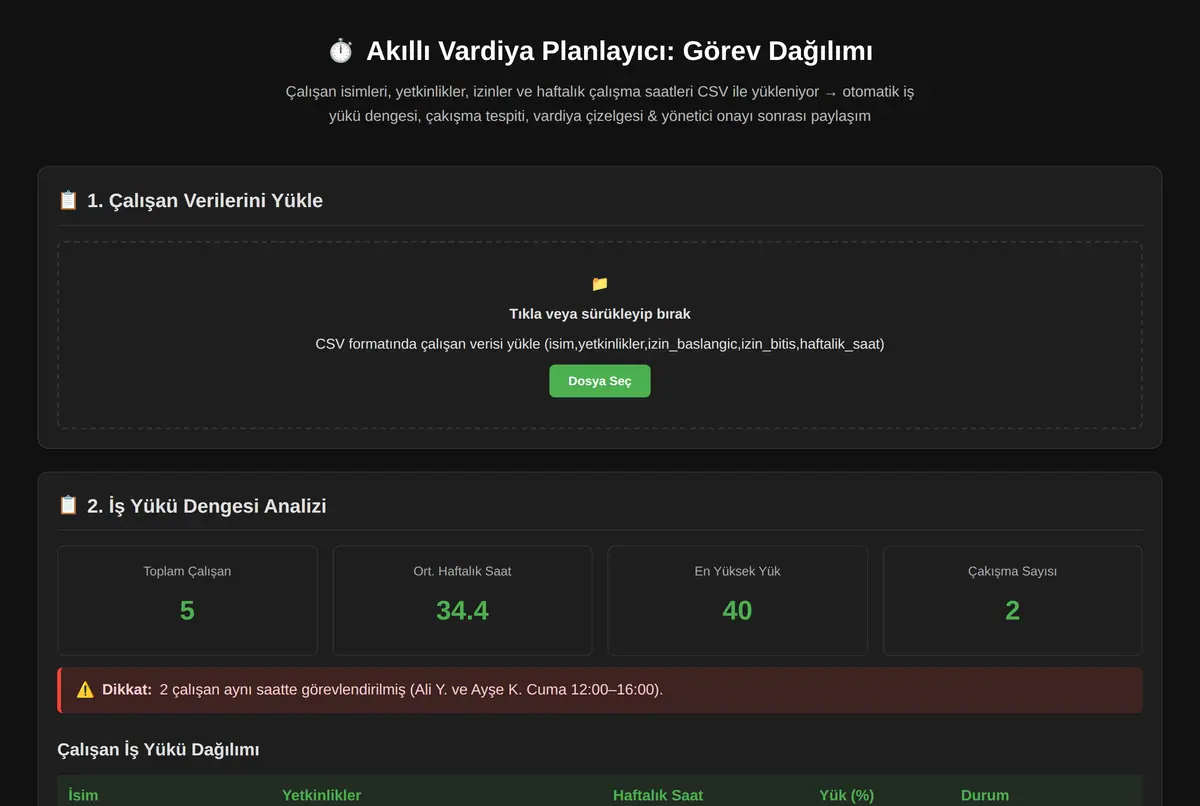The image size is (1200, 806).
Task: Select the En Yüksek Yük stat card
Action: [x=737, y=600]
